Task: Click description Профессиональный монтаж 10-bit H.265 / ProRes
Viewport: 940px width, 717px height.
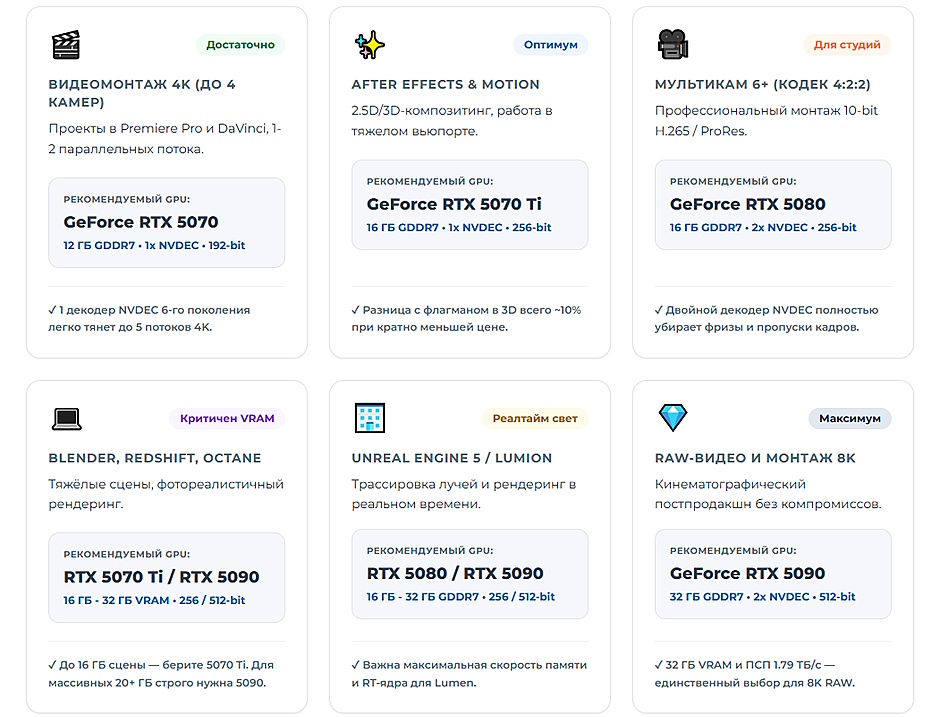Action: (x=766, y=120)
